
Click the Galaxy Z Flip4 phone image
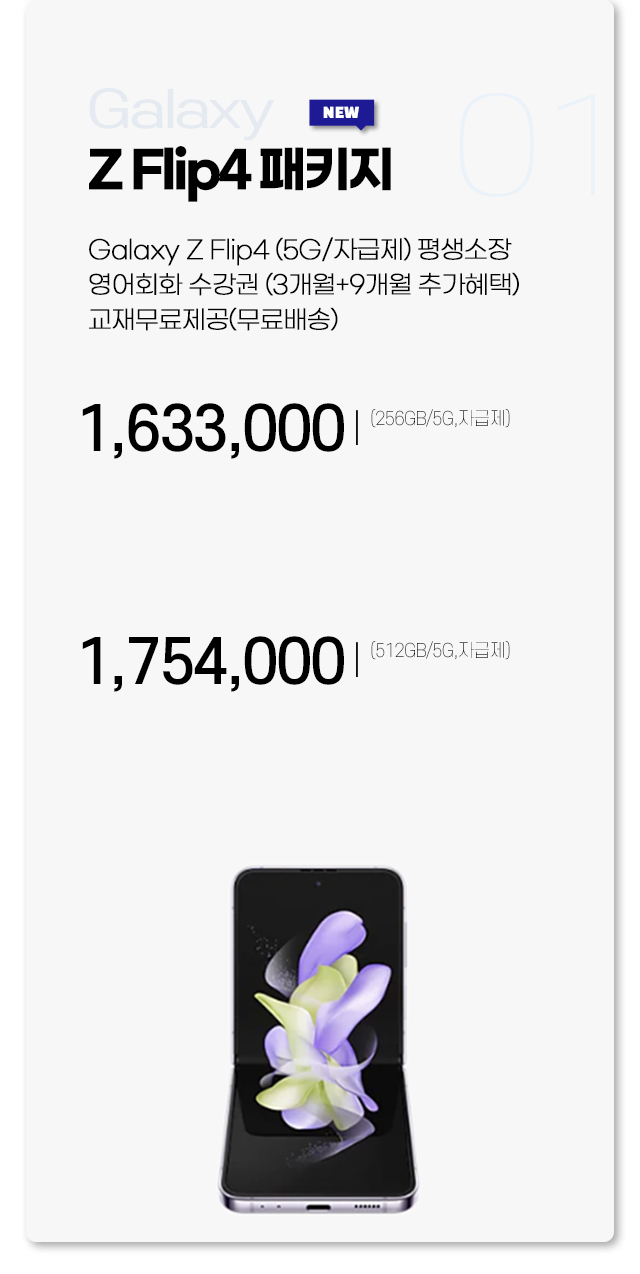click(318, 1040)
